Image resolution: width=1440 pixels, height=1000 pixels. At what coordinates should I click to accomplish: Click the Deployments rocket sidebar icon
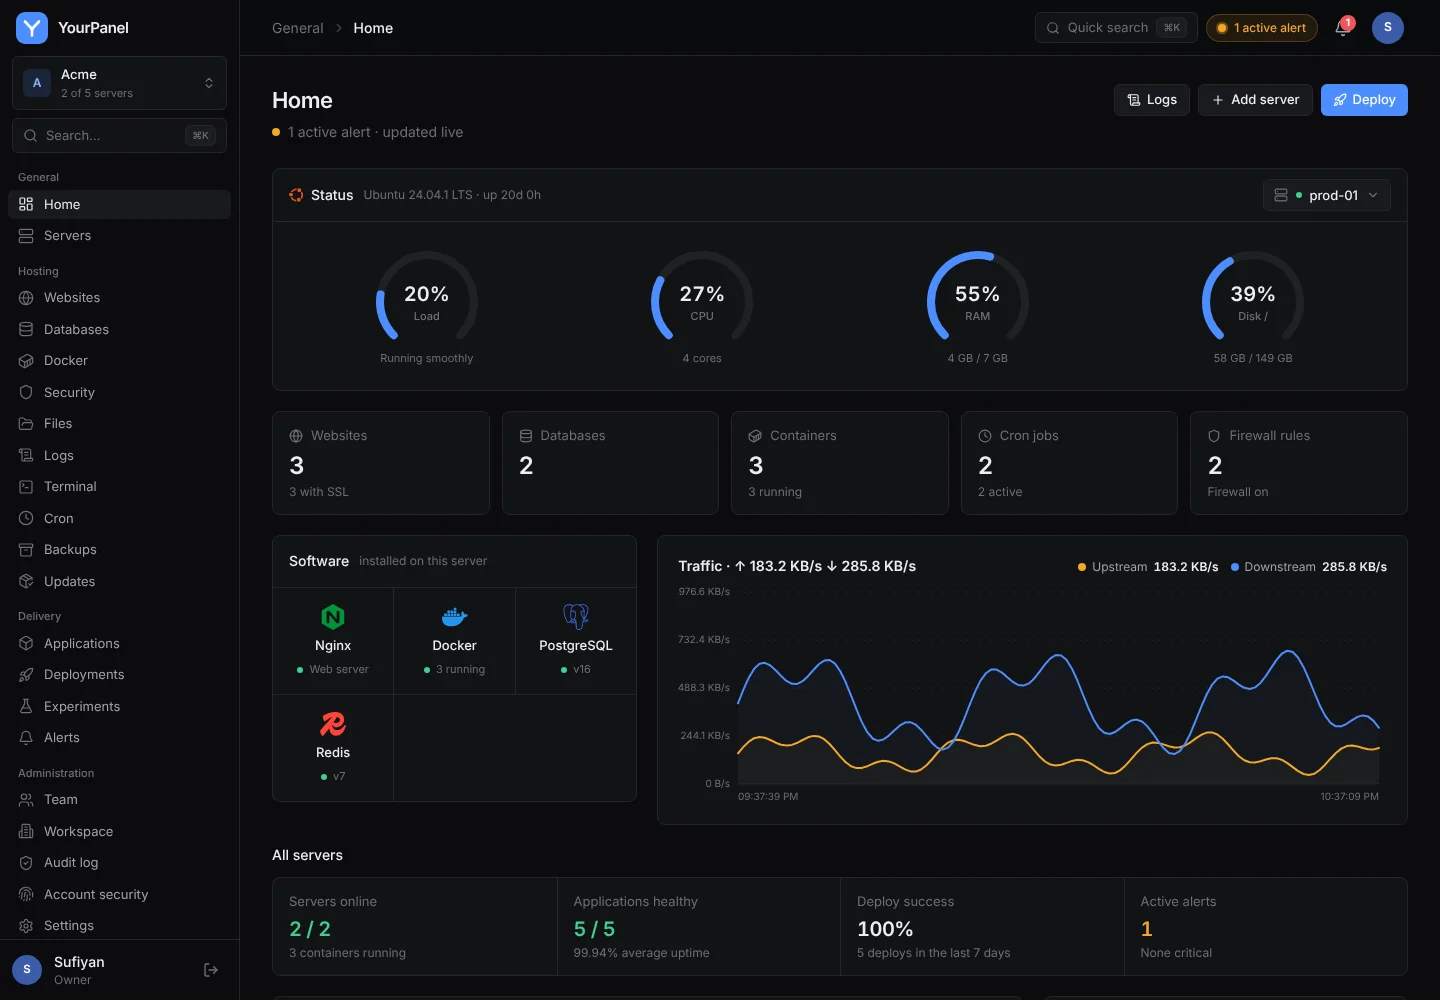(26, 675)
